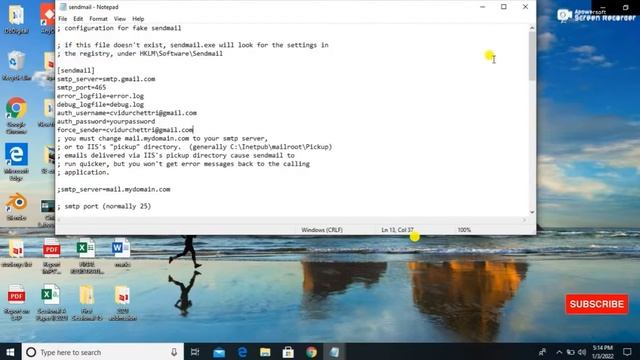Click the scroll down arrow in Notepad
The height and width of the screenshot is (360, 640).
[532, 212]
